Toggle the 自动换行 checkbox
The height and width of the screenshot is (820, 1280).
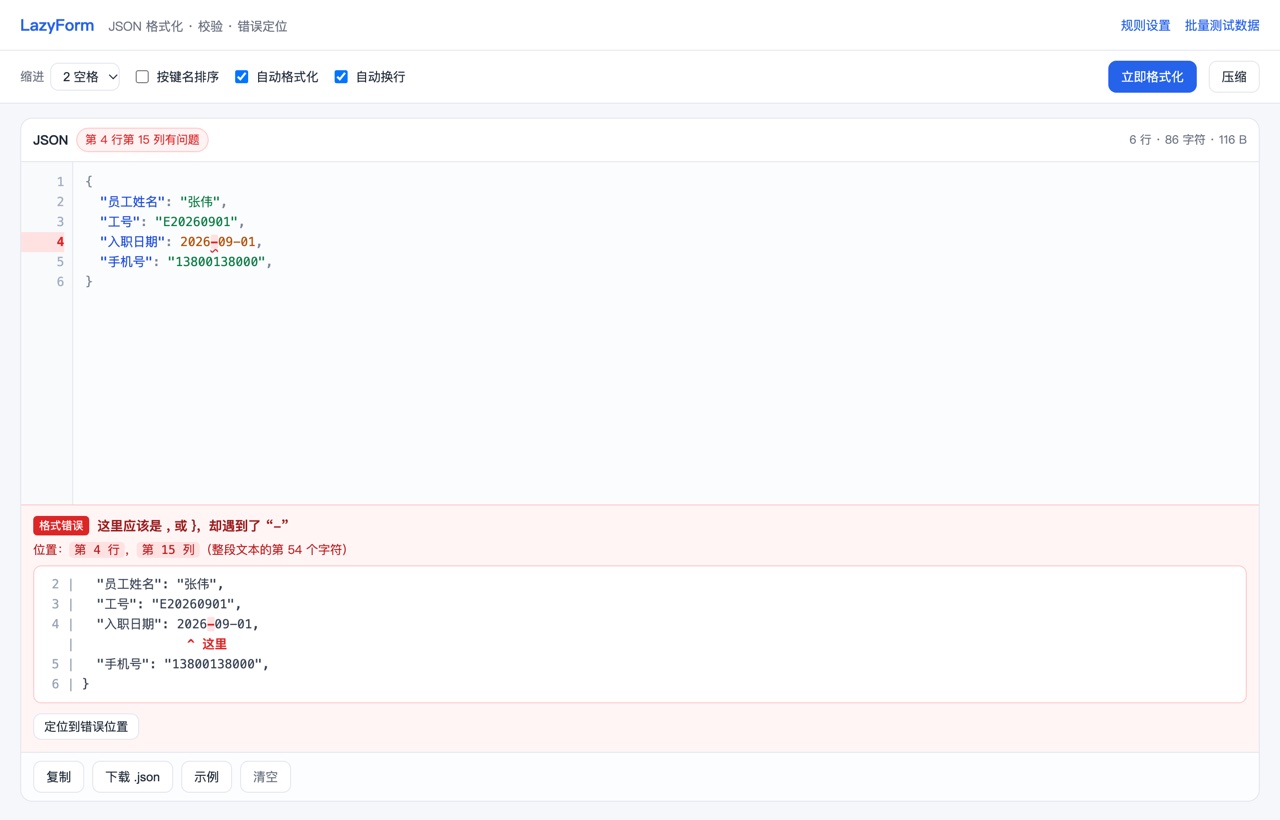click(x=341, y=77)
